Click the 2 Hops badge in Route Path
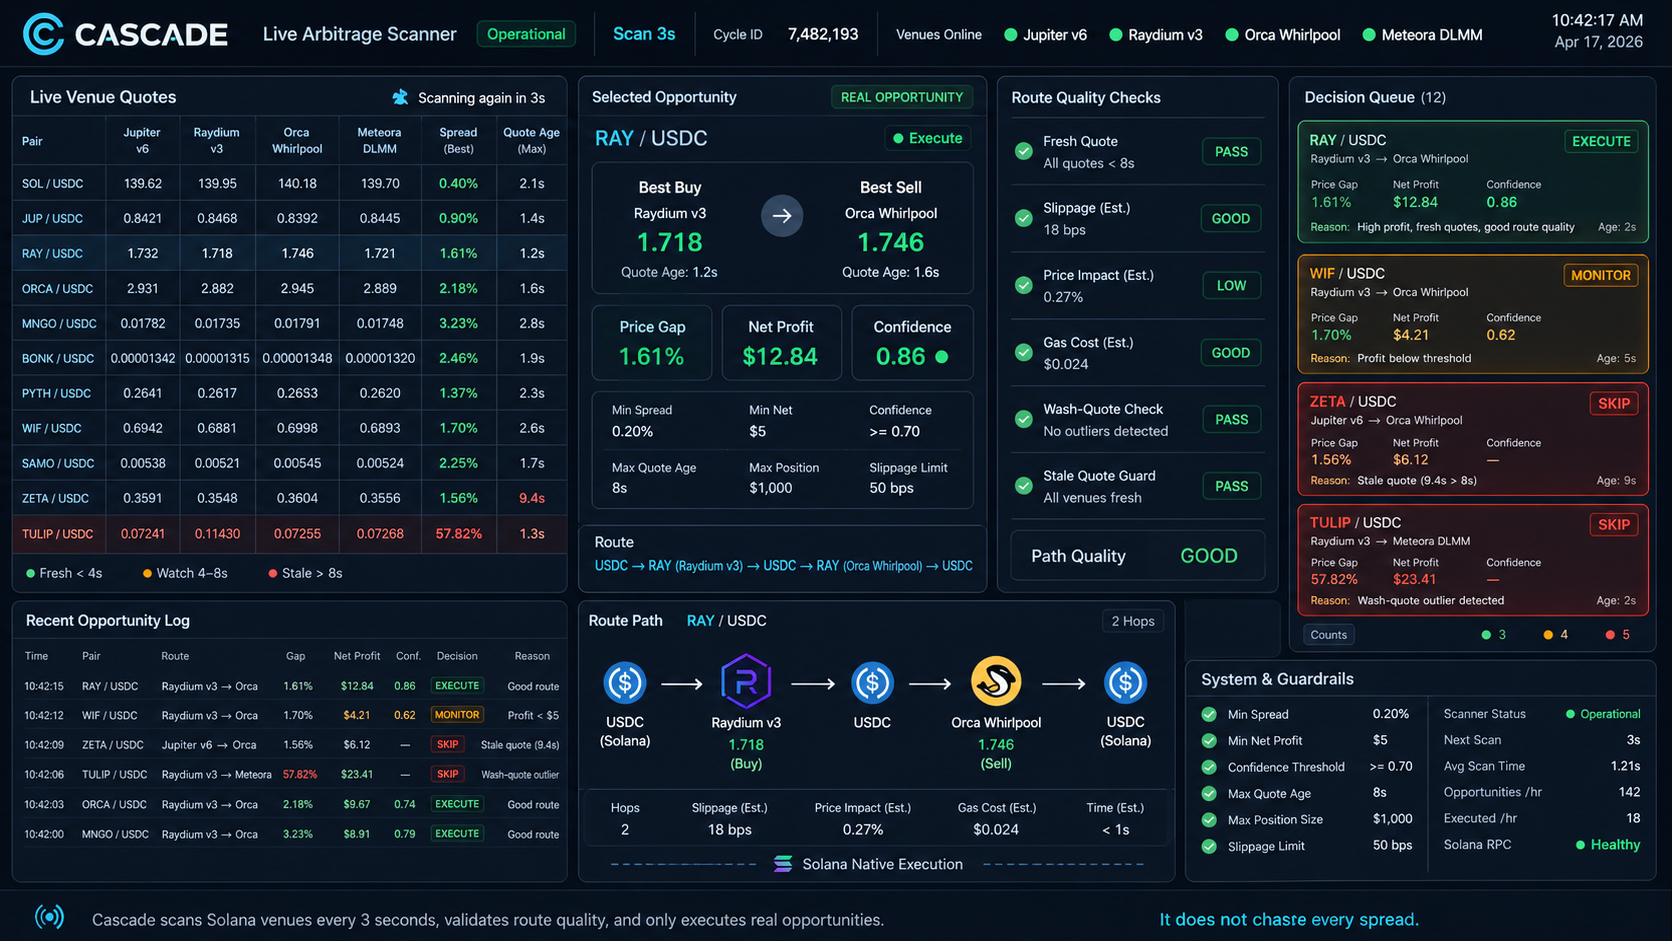Viewport: 1672px width, 941px height. tap(1133, 621)
